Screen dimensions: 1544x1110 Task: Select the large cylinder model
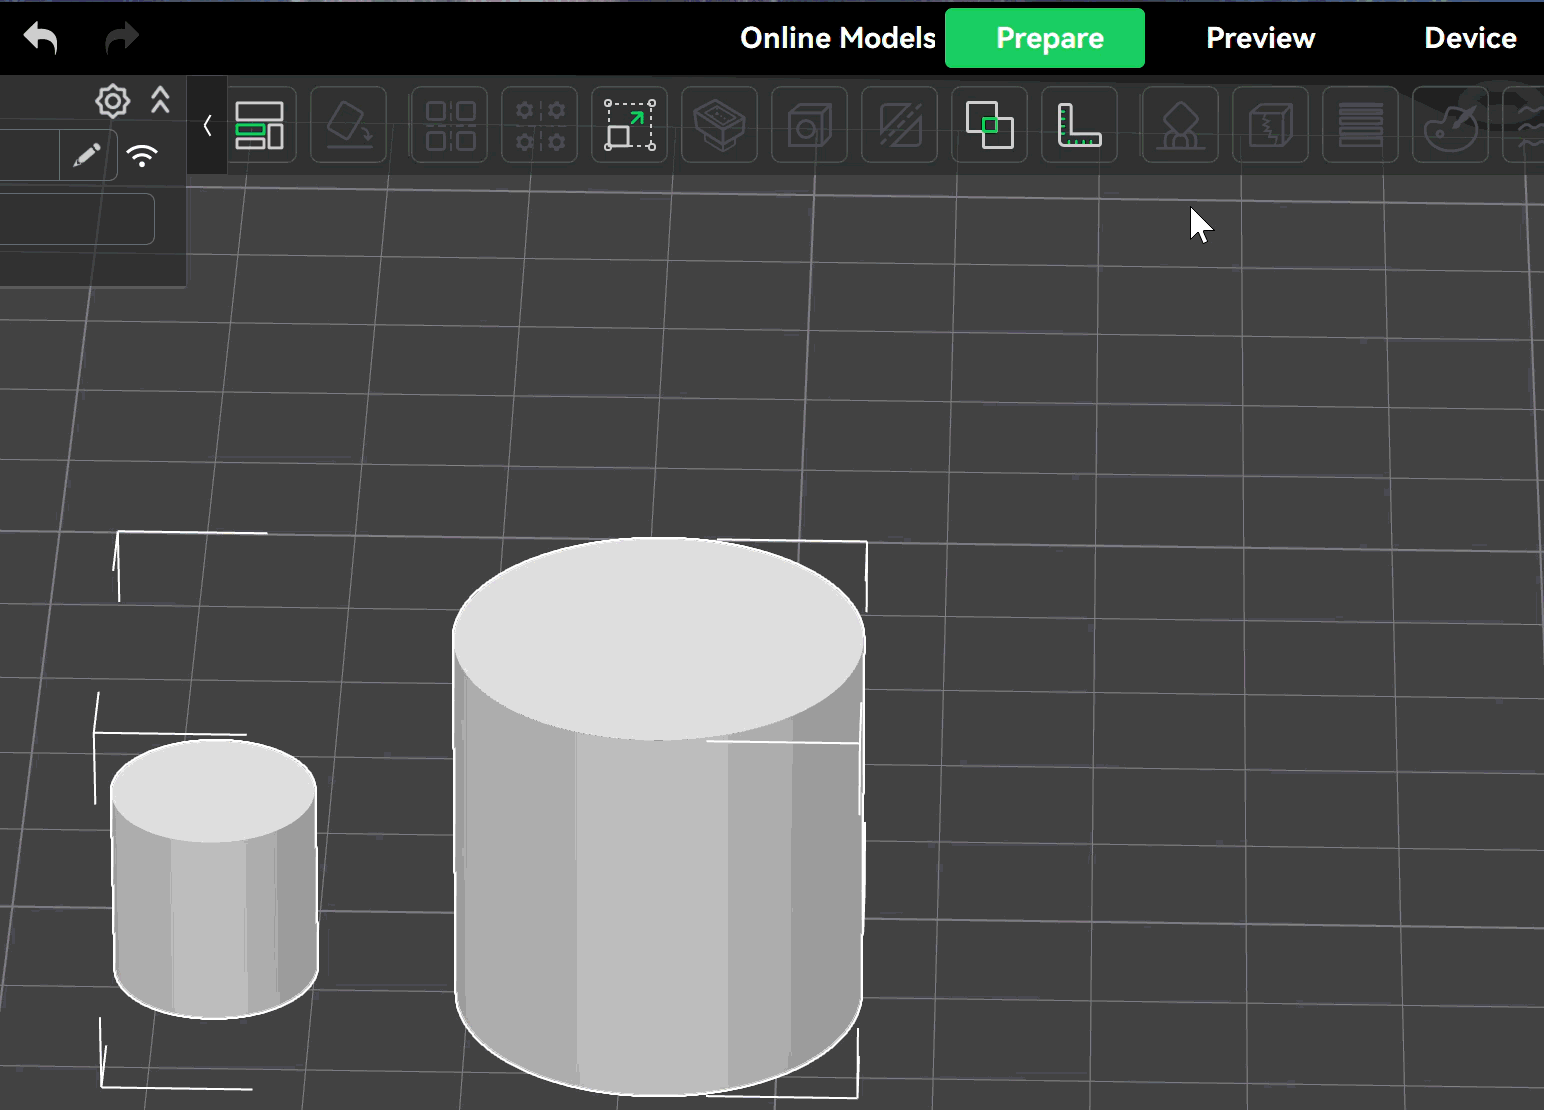[x=658, y=815]
